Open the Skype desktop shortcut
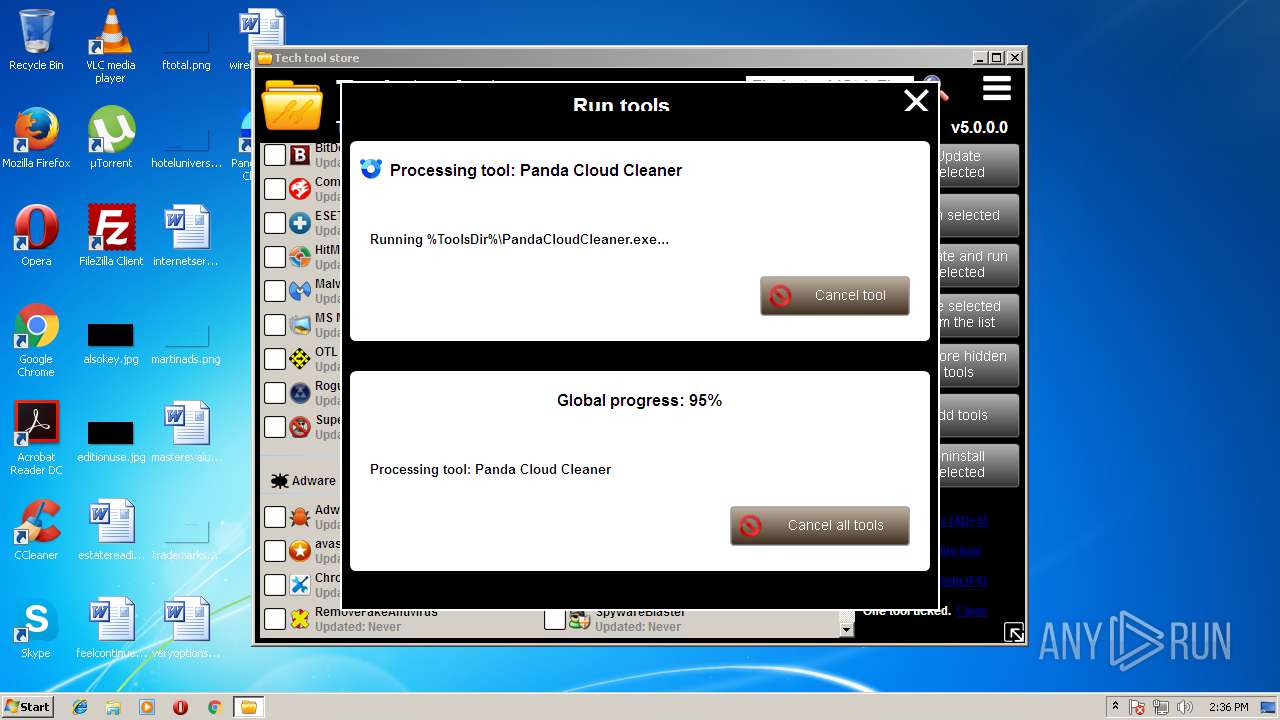This screenshot has height=720, width=1280. 36,628
